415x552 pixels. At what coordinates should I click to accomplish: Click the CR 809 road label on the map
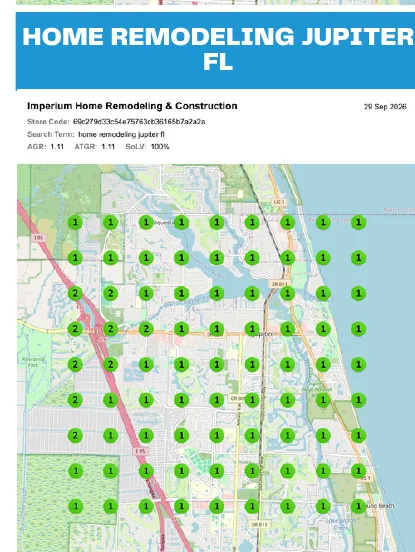click(237, 399)
